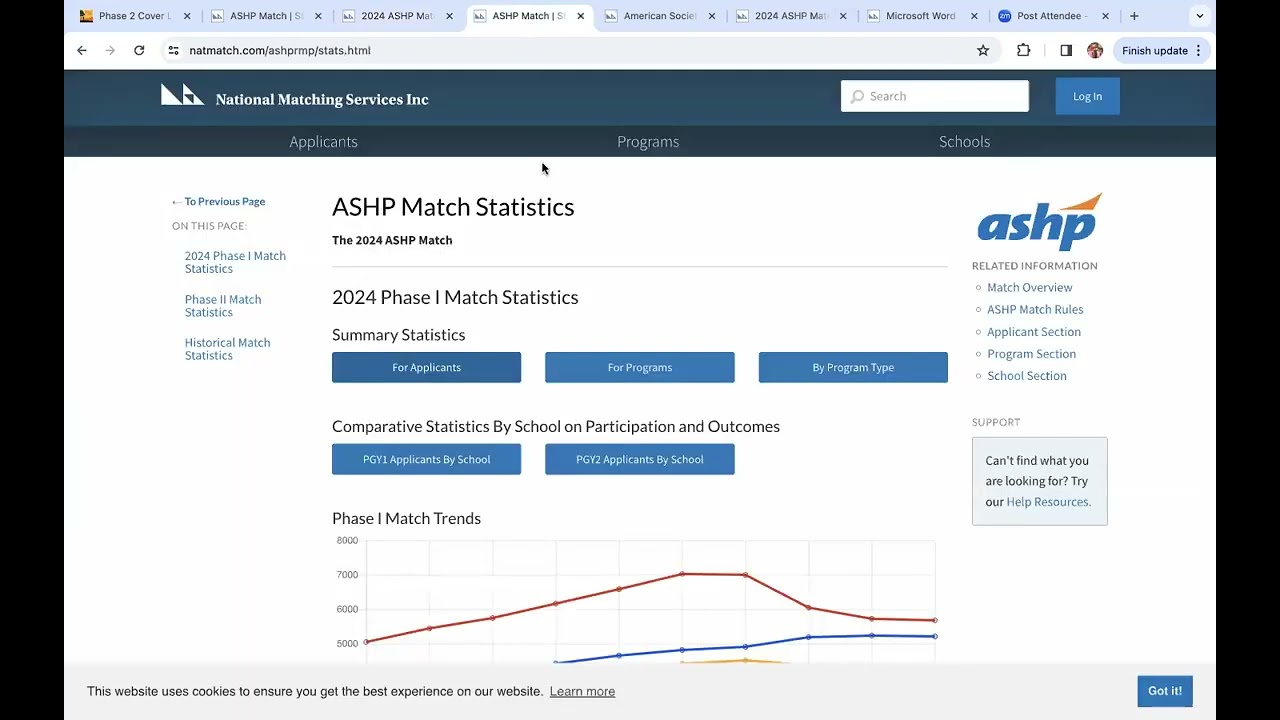Open the For Applicants summary statistics
Screen dimensions: 1280x720
426,367
